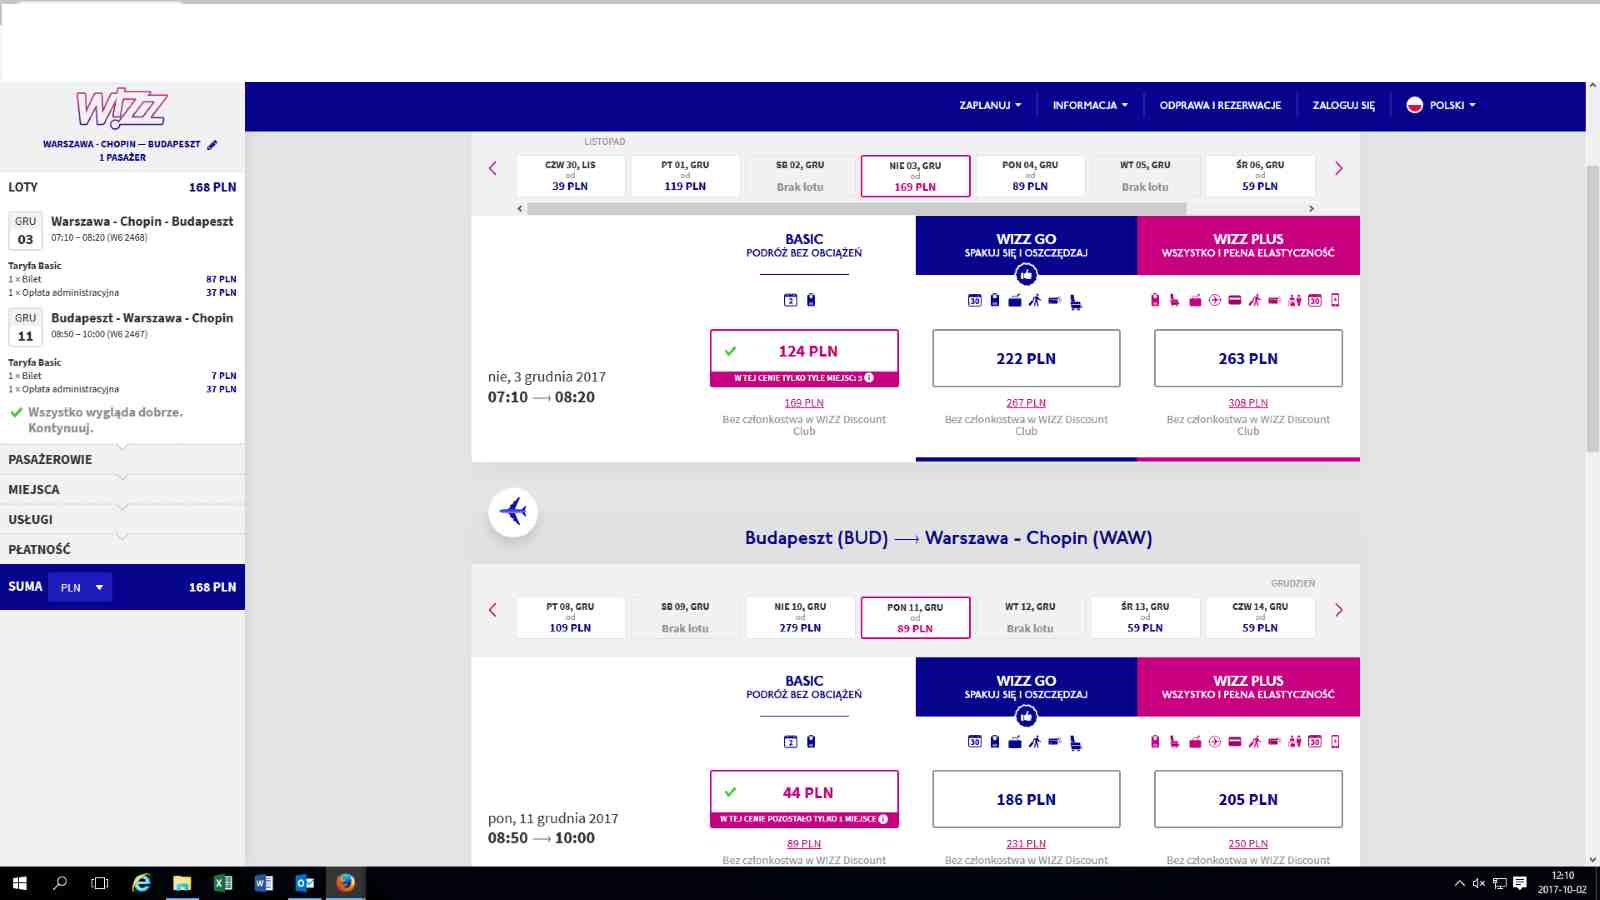Click the phone icon in return Wizz Plus fare

pos(1335,742)
